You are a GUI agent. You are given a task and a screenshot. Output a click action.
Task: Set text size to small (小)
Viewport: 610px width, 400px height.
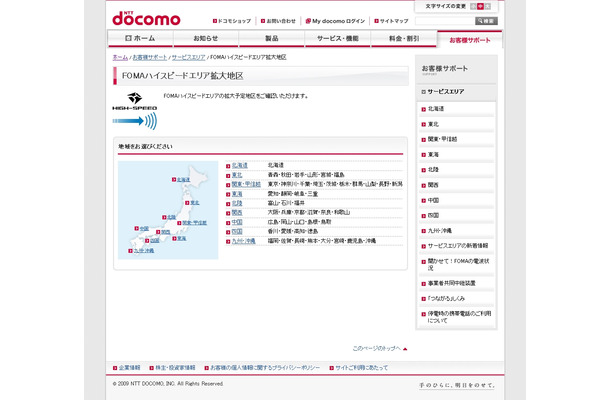[473, 6]
